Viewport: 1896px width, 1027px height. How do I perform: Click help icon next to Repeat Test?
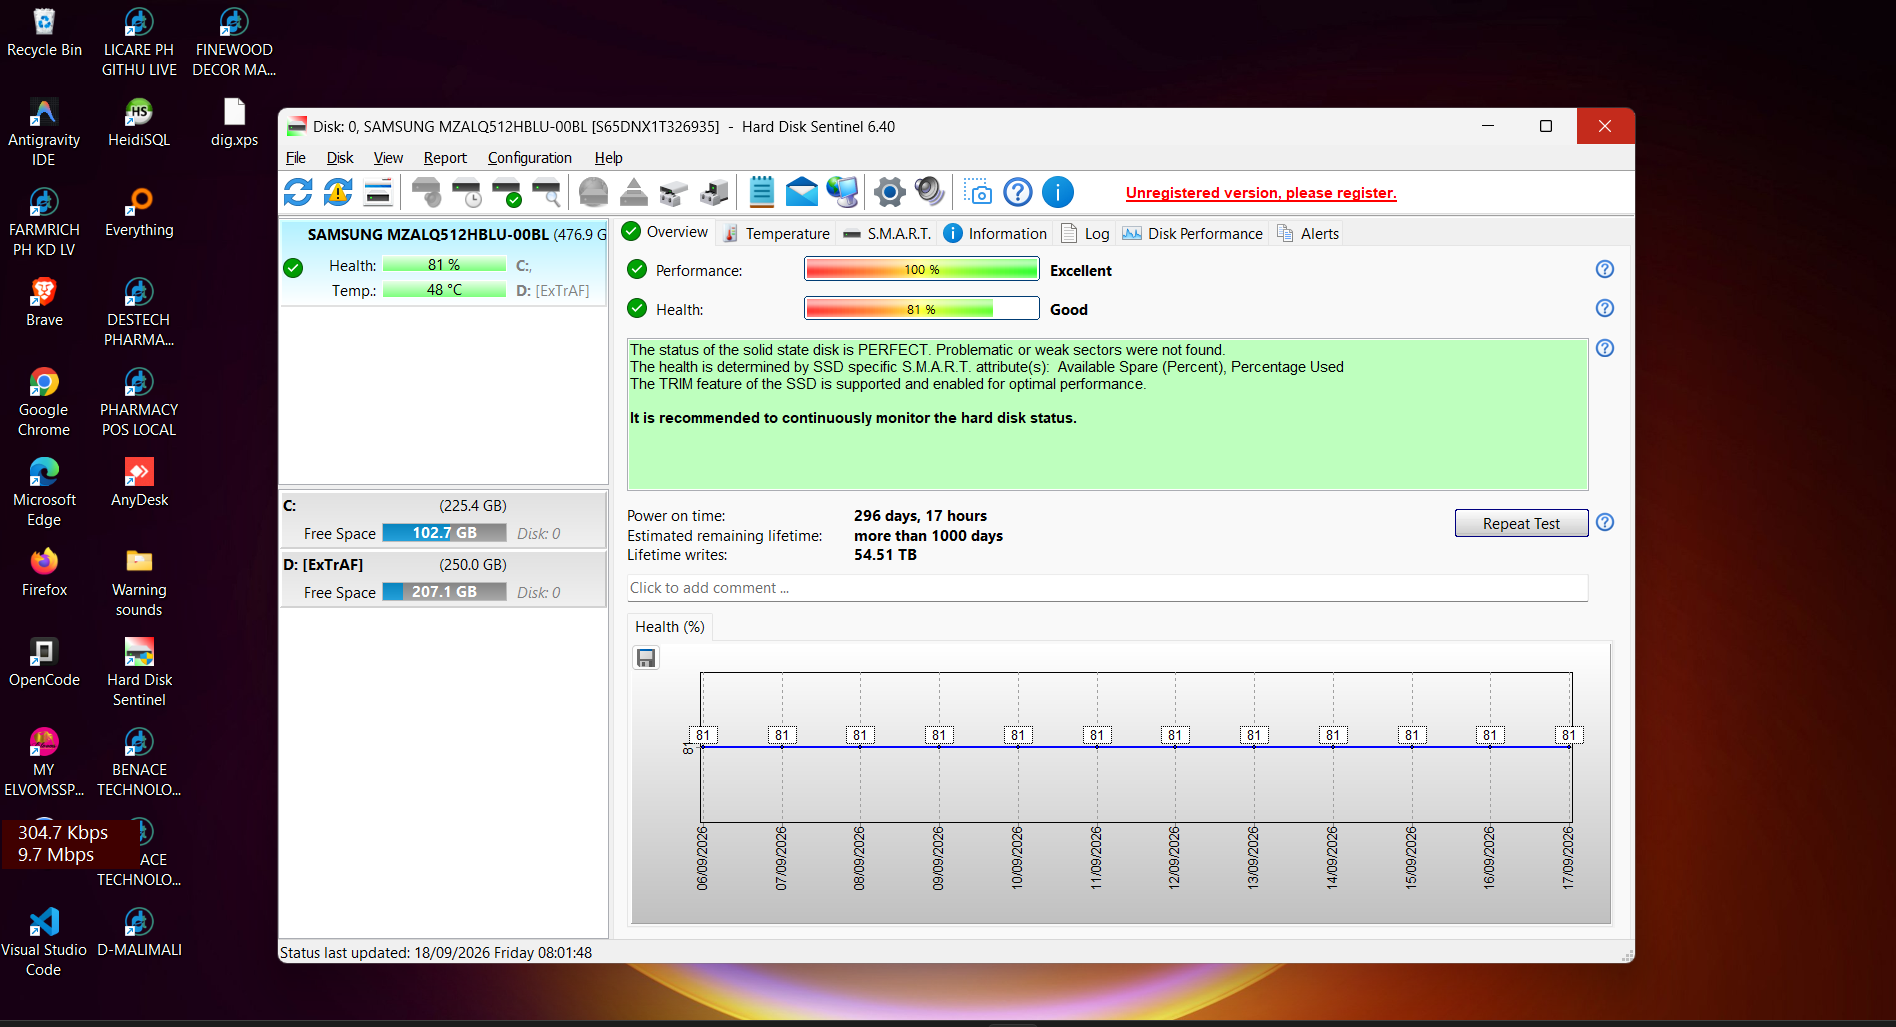pos(1605,522)
